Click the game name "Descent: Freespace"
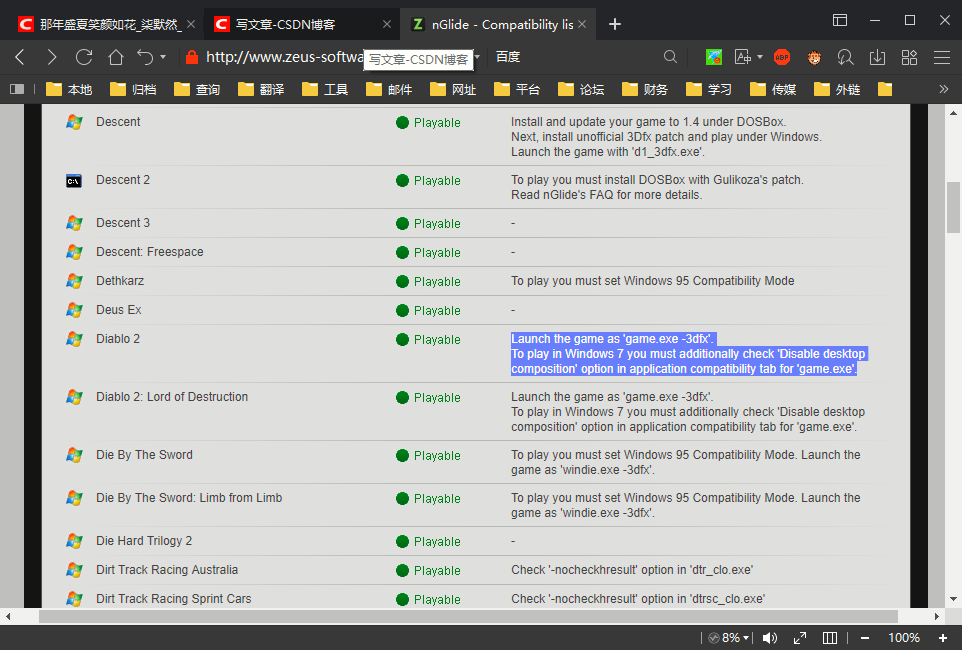 tap(150, 252)
